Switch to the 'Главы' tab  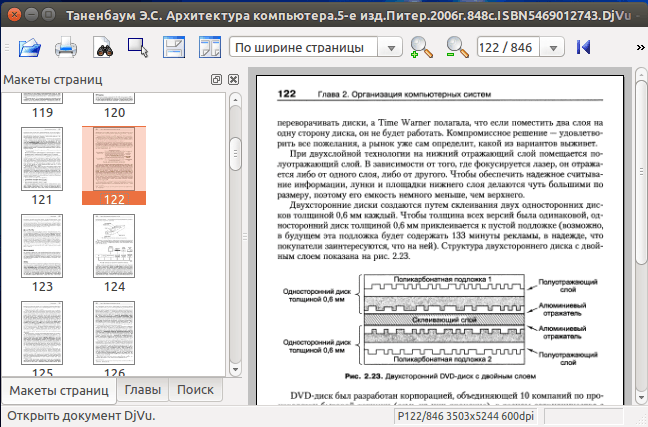click(x=143, y=389)
